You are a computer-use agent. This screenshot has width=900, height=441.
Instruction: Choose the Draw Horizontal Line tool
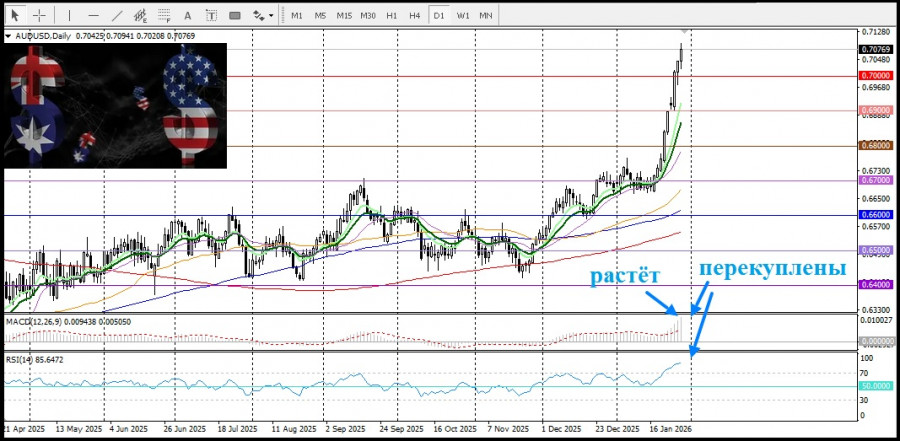pos(94,16)
